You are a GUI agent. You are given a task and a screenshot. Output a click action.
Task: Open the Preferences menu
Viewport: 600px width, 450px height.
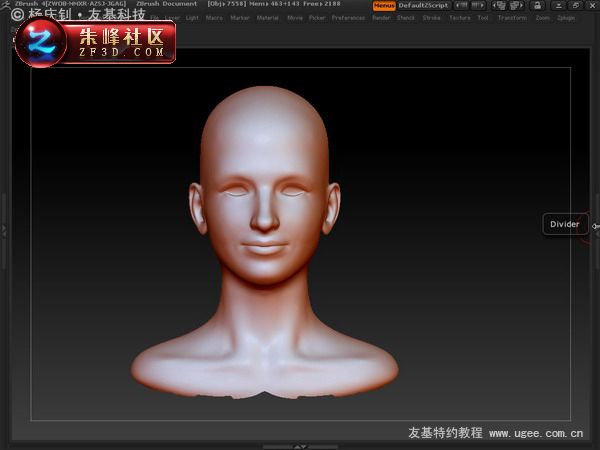pos(349,18)
